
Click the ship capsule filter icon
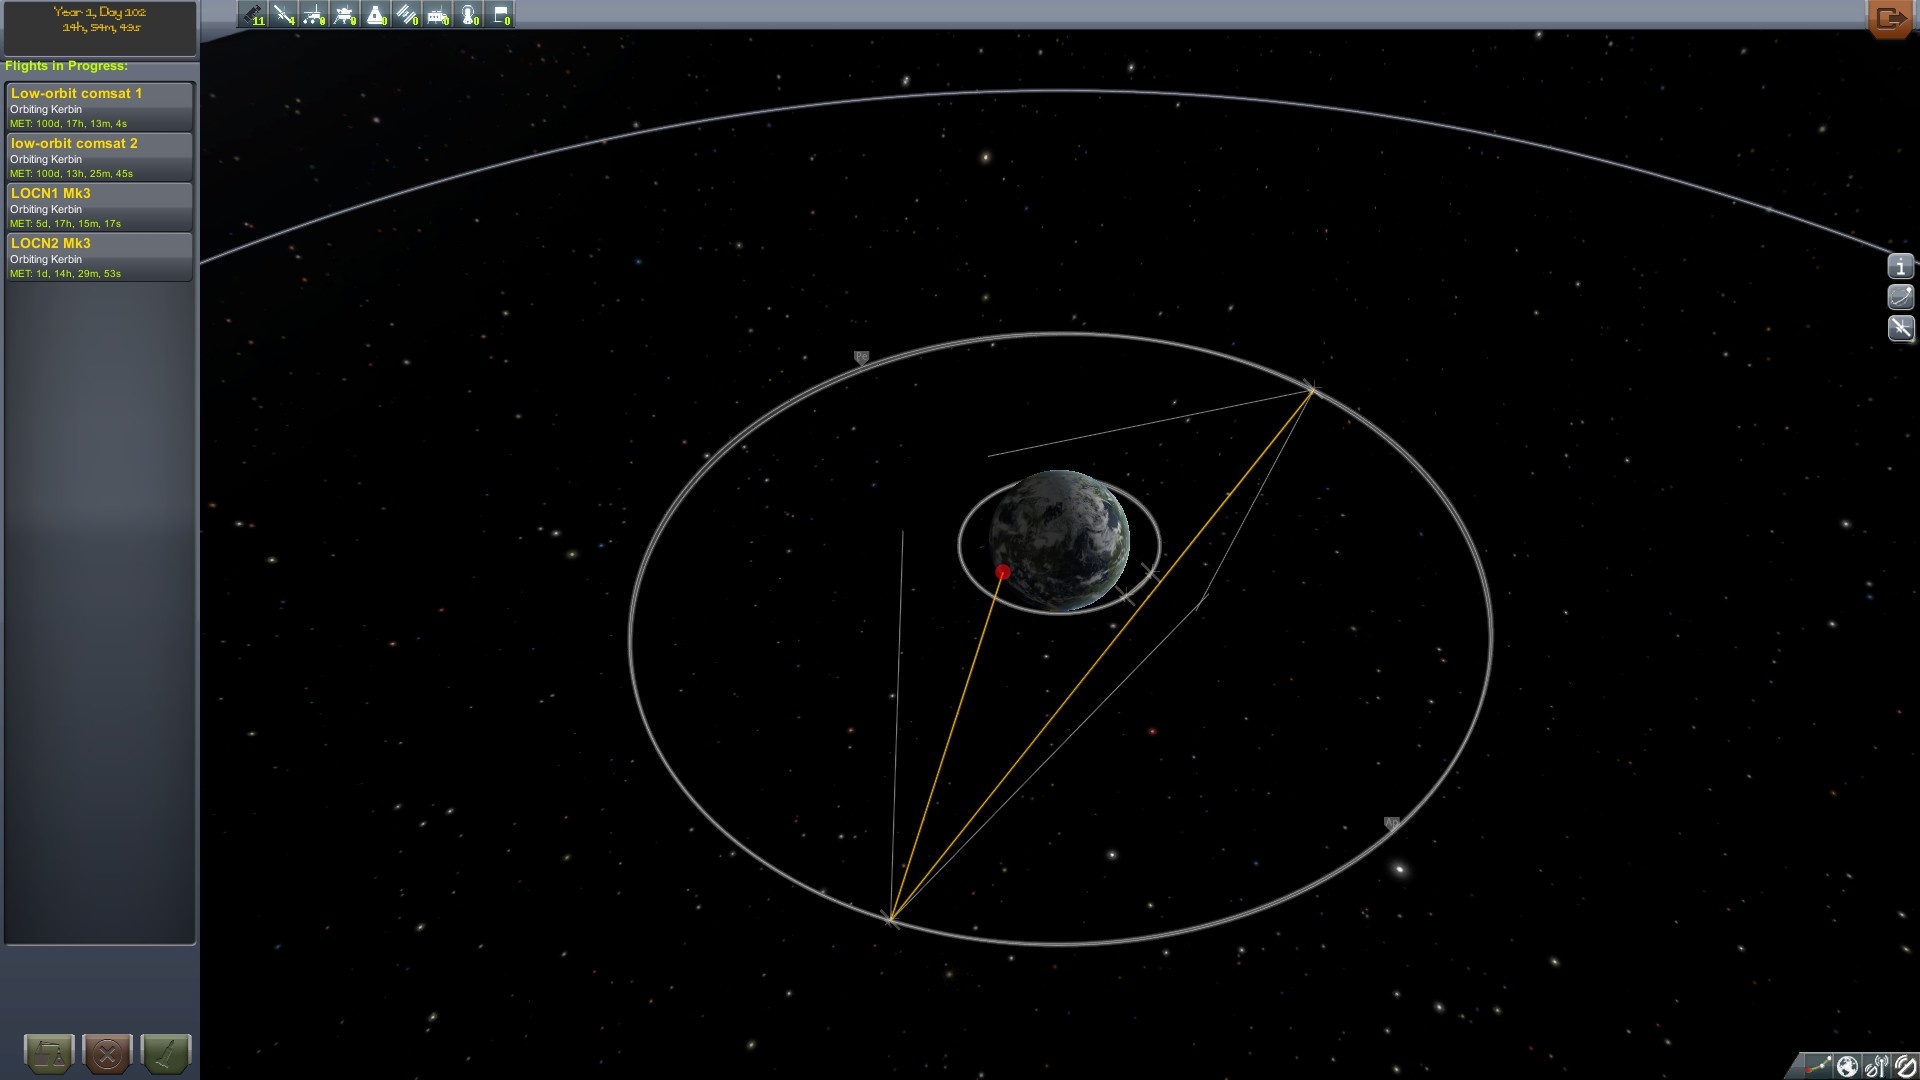[x=376, y=15]
